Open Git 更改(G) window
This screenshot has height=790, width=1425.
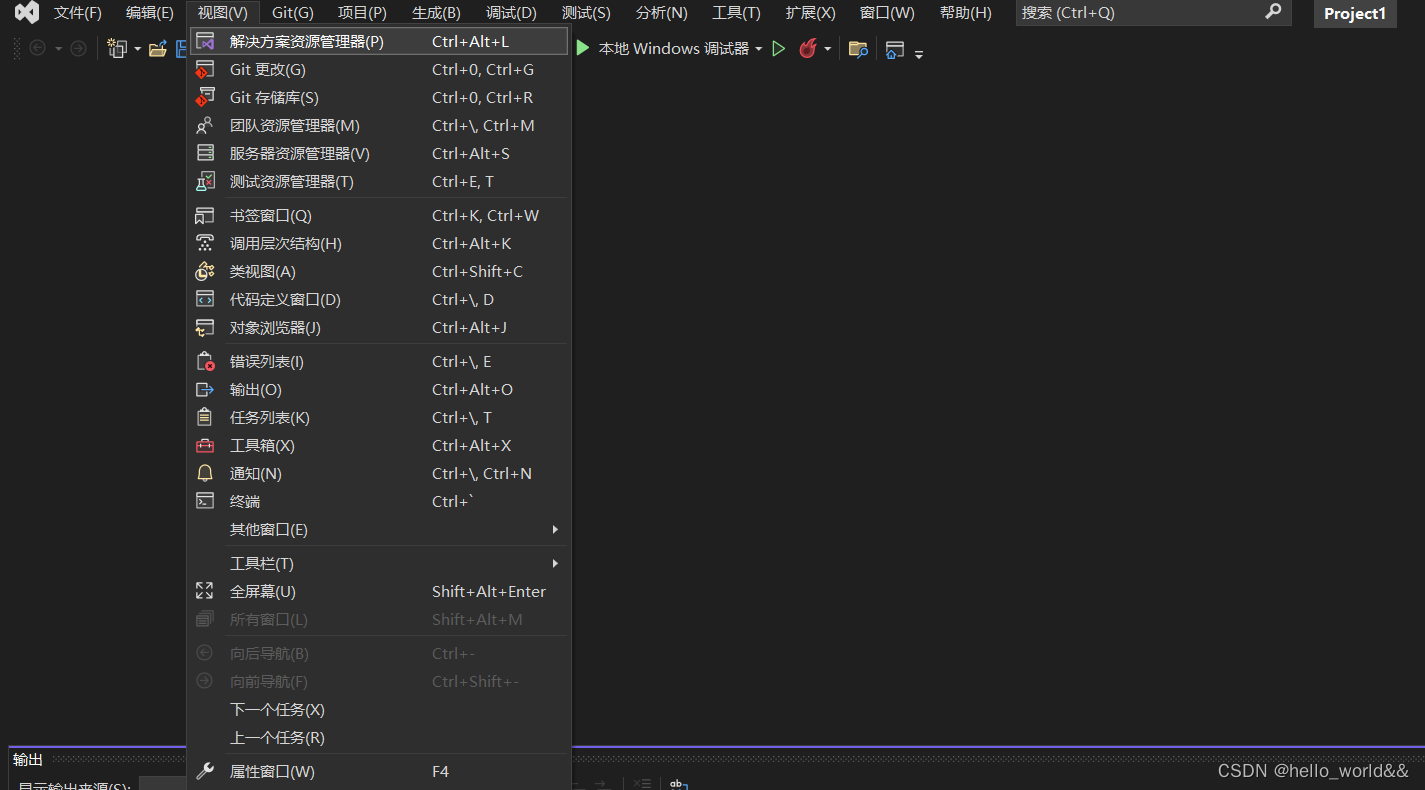click(x=379, y=69)
